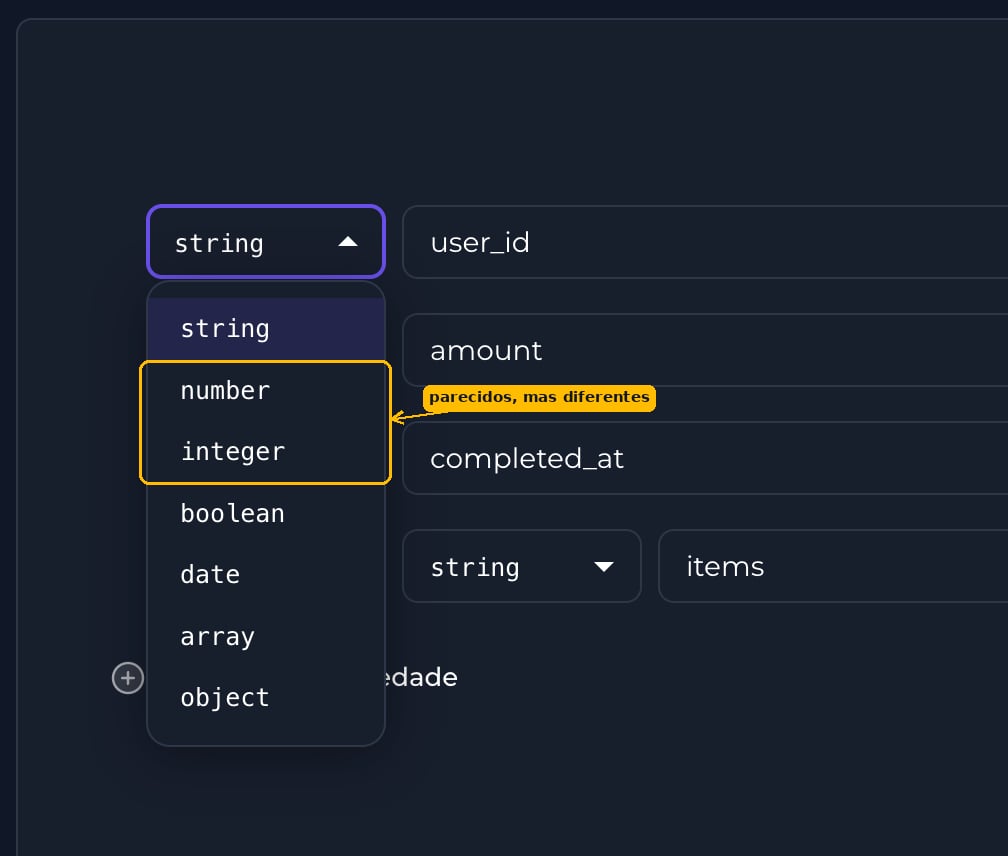Collapse the open string type dropdown
This screenshot has width=1008, height=856.
pos(266,242)
